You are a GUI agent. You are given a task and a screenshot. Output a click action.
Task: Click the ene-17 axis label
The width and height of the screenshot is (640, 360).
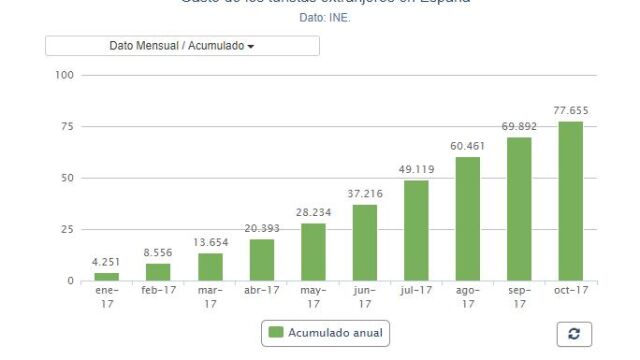click(x=107, y=297)
